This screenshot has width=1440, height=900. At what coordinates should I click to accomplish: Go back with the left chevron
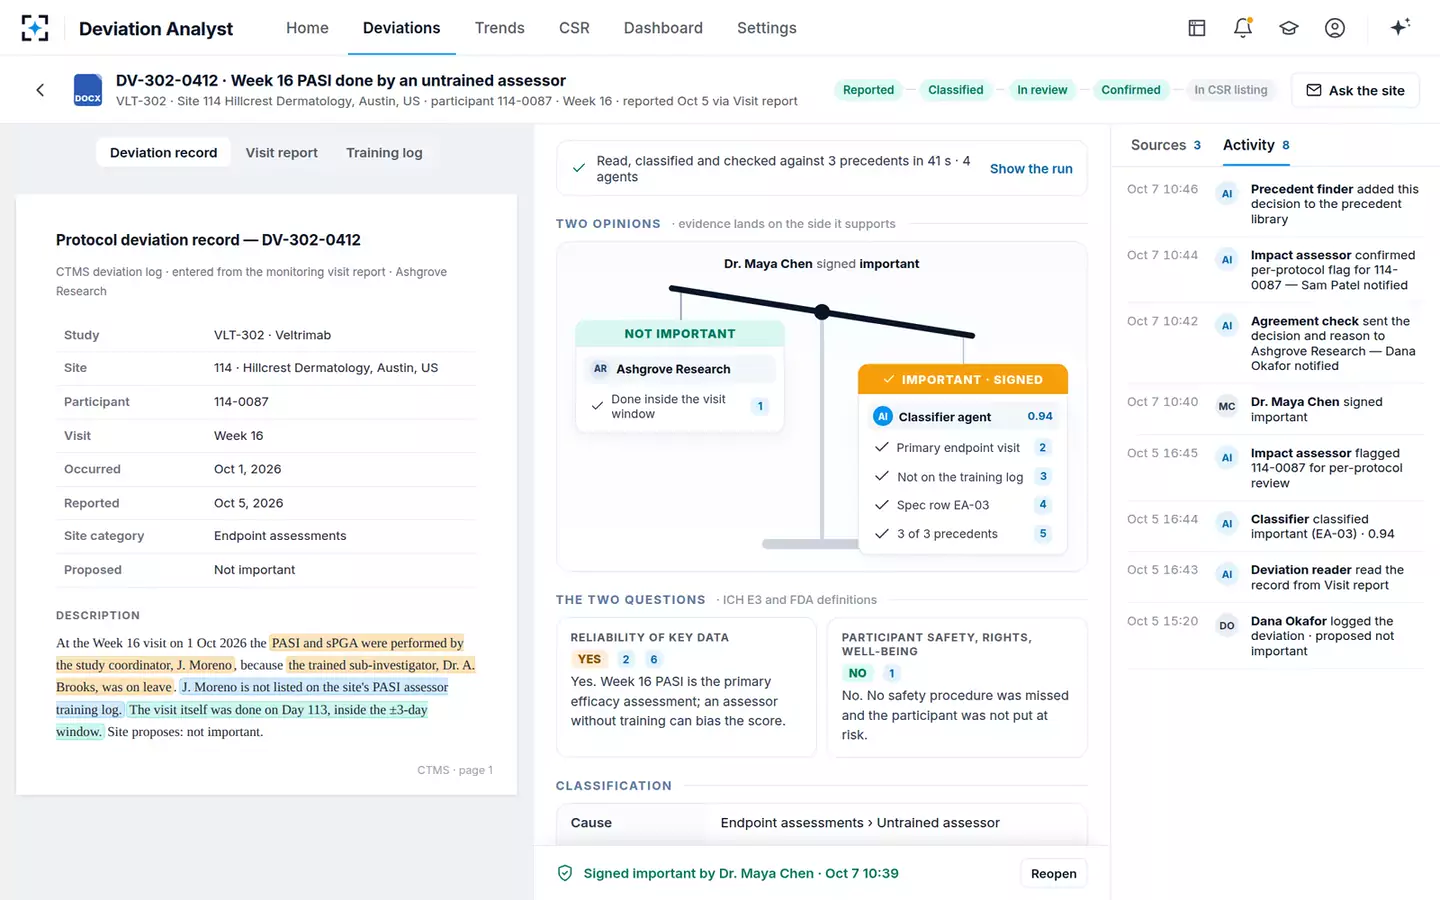point(40,90)
